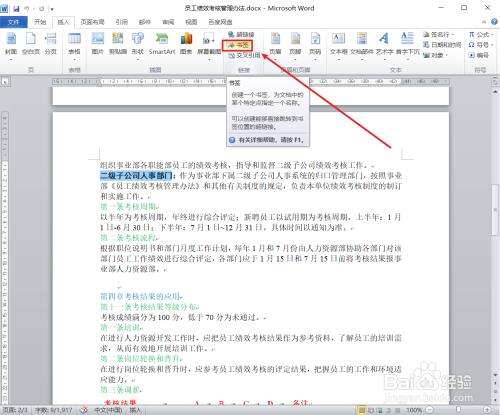Minimize the ribbon with the caret button

pos(484,22)
